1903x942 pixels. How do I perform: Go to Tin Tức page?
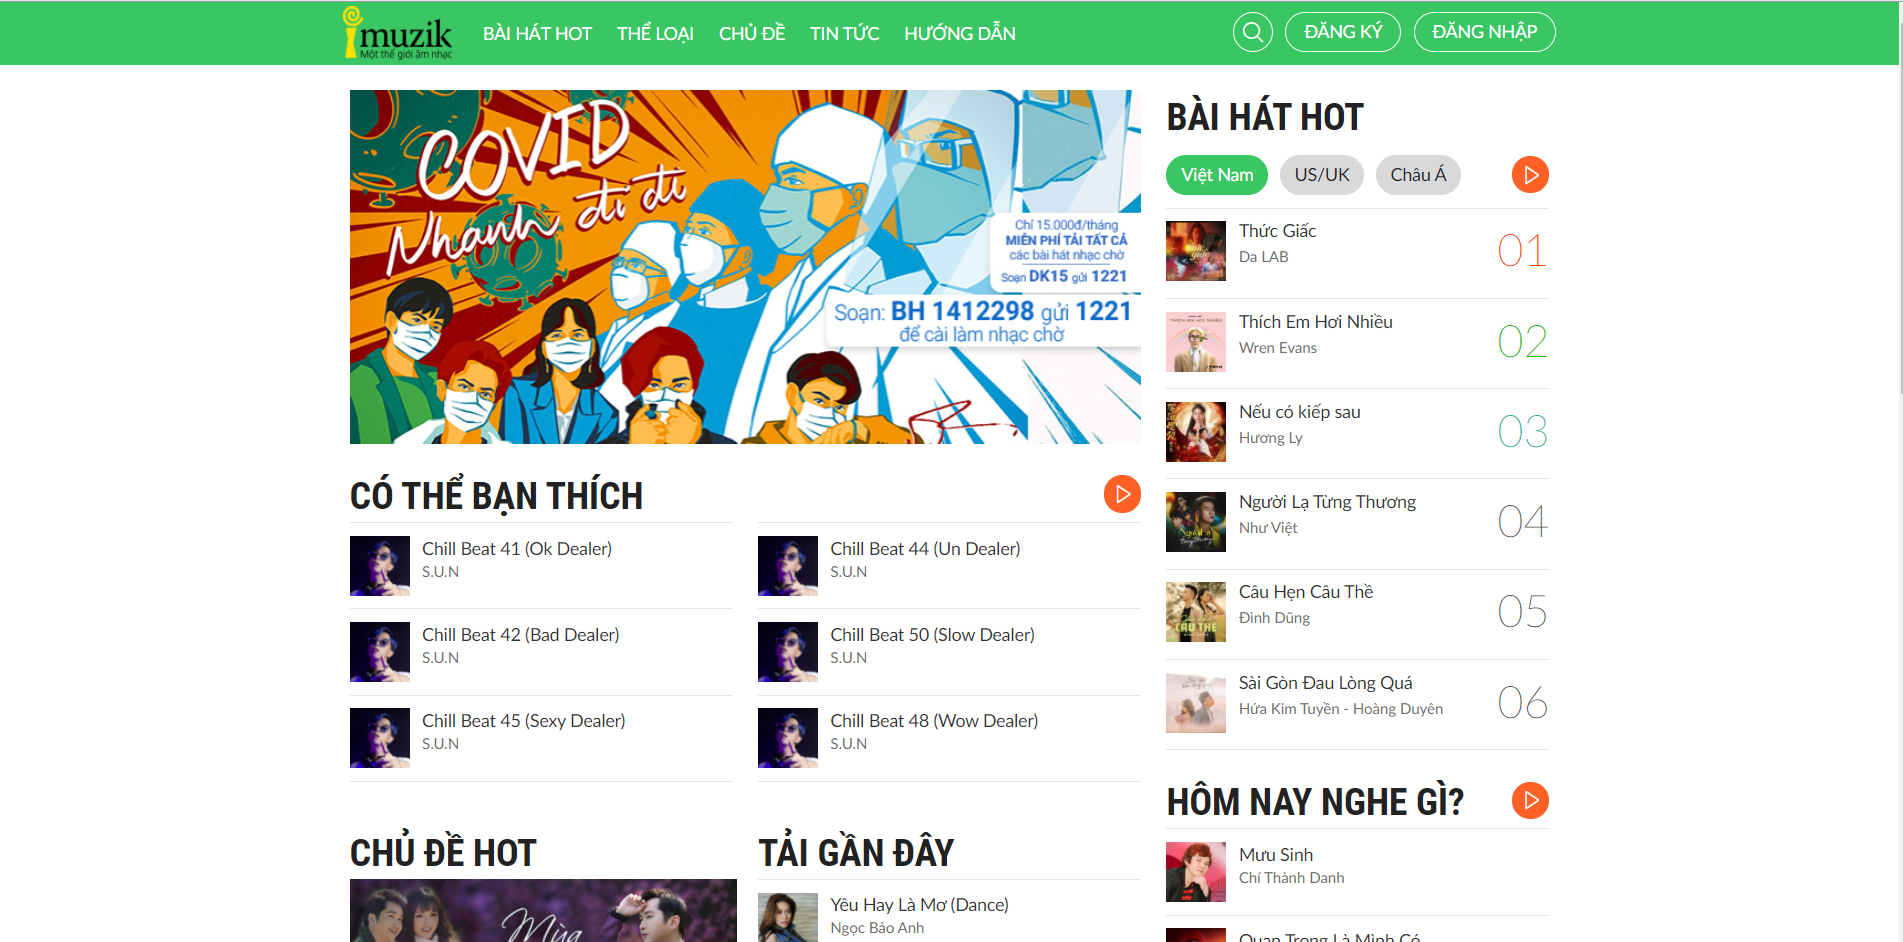[x=844, y=33]
